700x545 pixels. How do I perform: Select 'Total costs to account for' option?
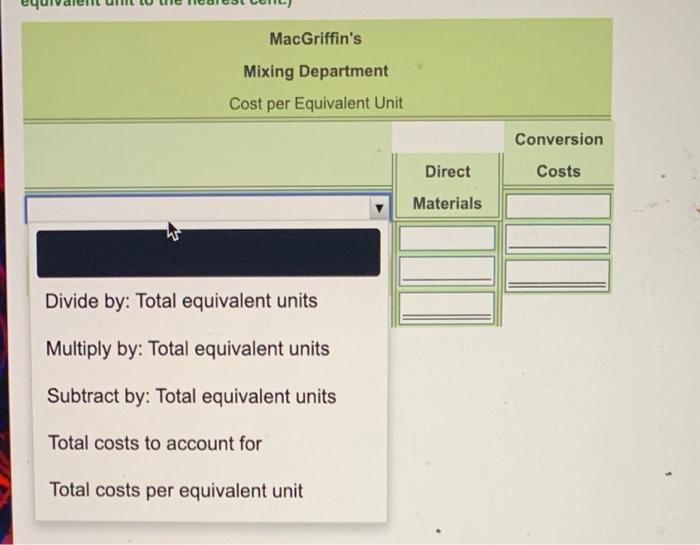click(154, 443)
